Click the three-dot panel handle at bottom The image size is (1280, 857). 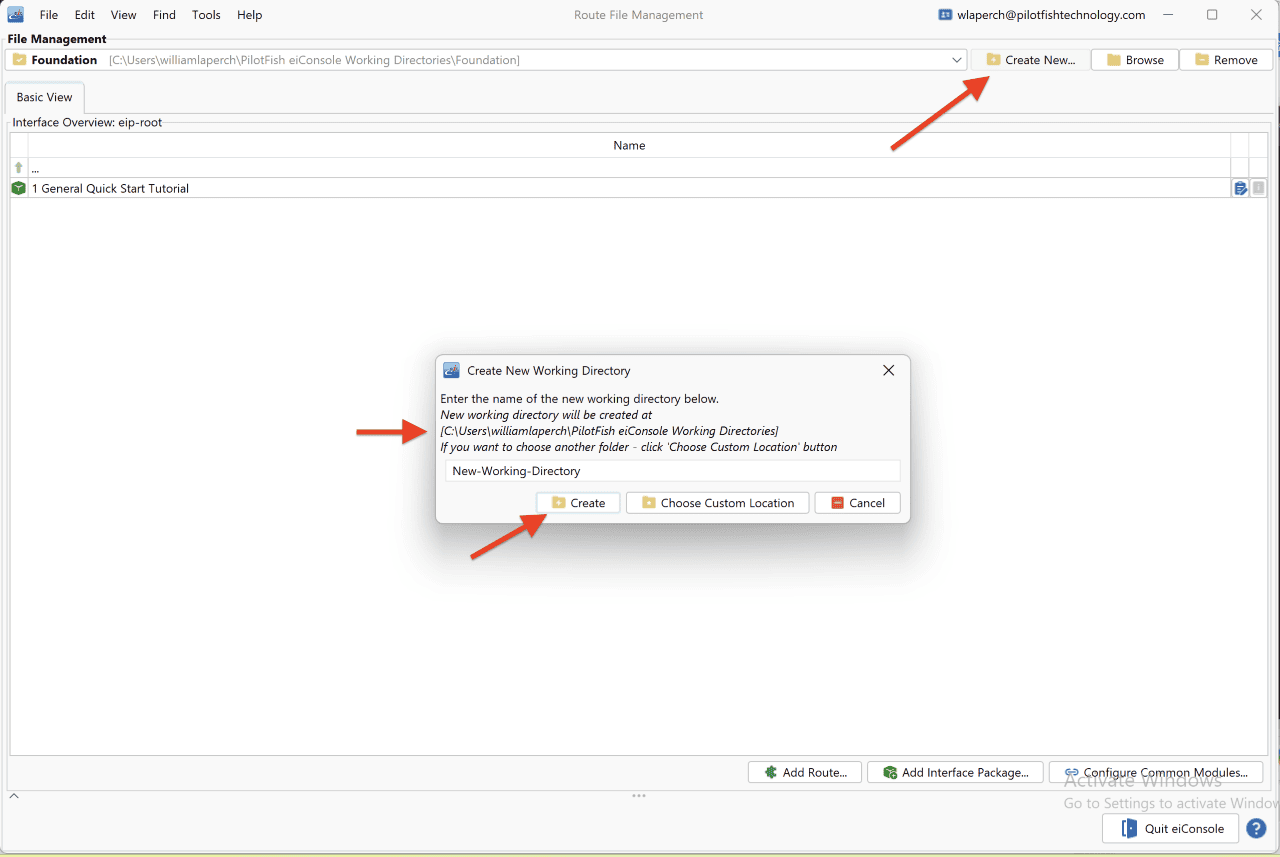click(639, 796)
